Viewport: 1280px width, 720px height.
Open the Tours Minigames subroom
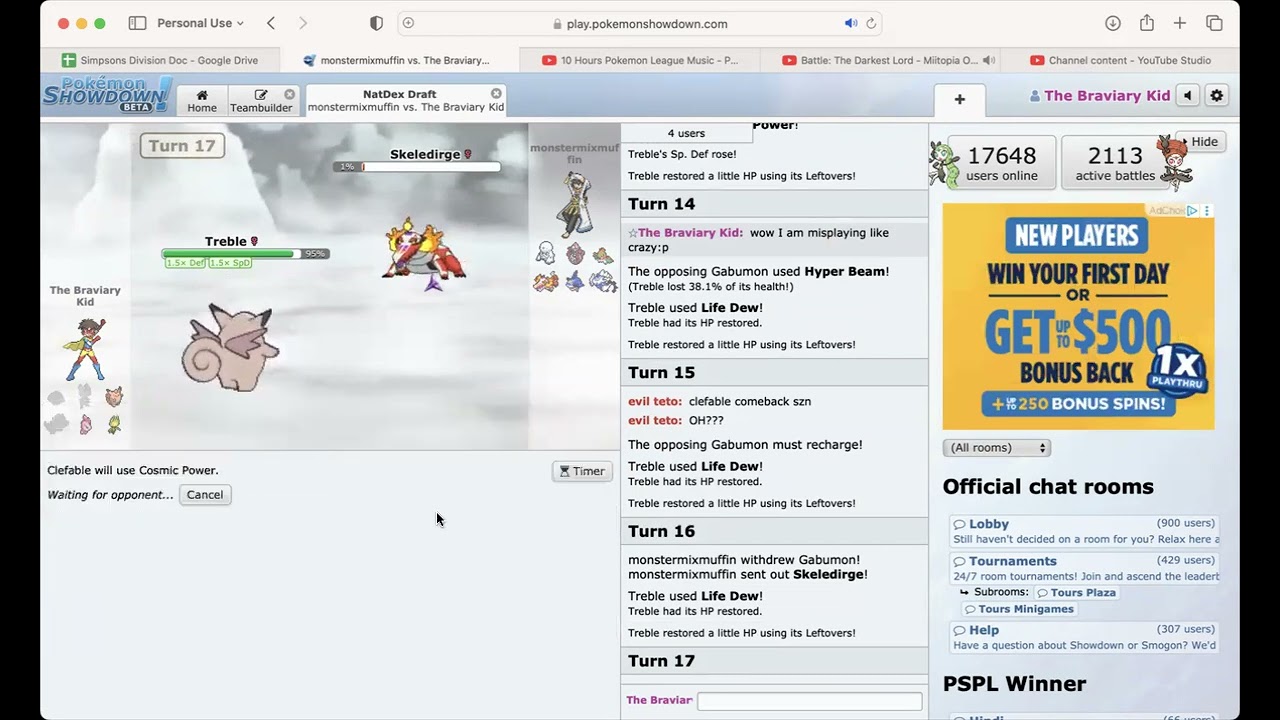pos(1019,609)
